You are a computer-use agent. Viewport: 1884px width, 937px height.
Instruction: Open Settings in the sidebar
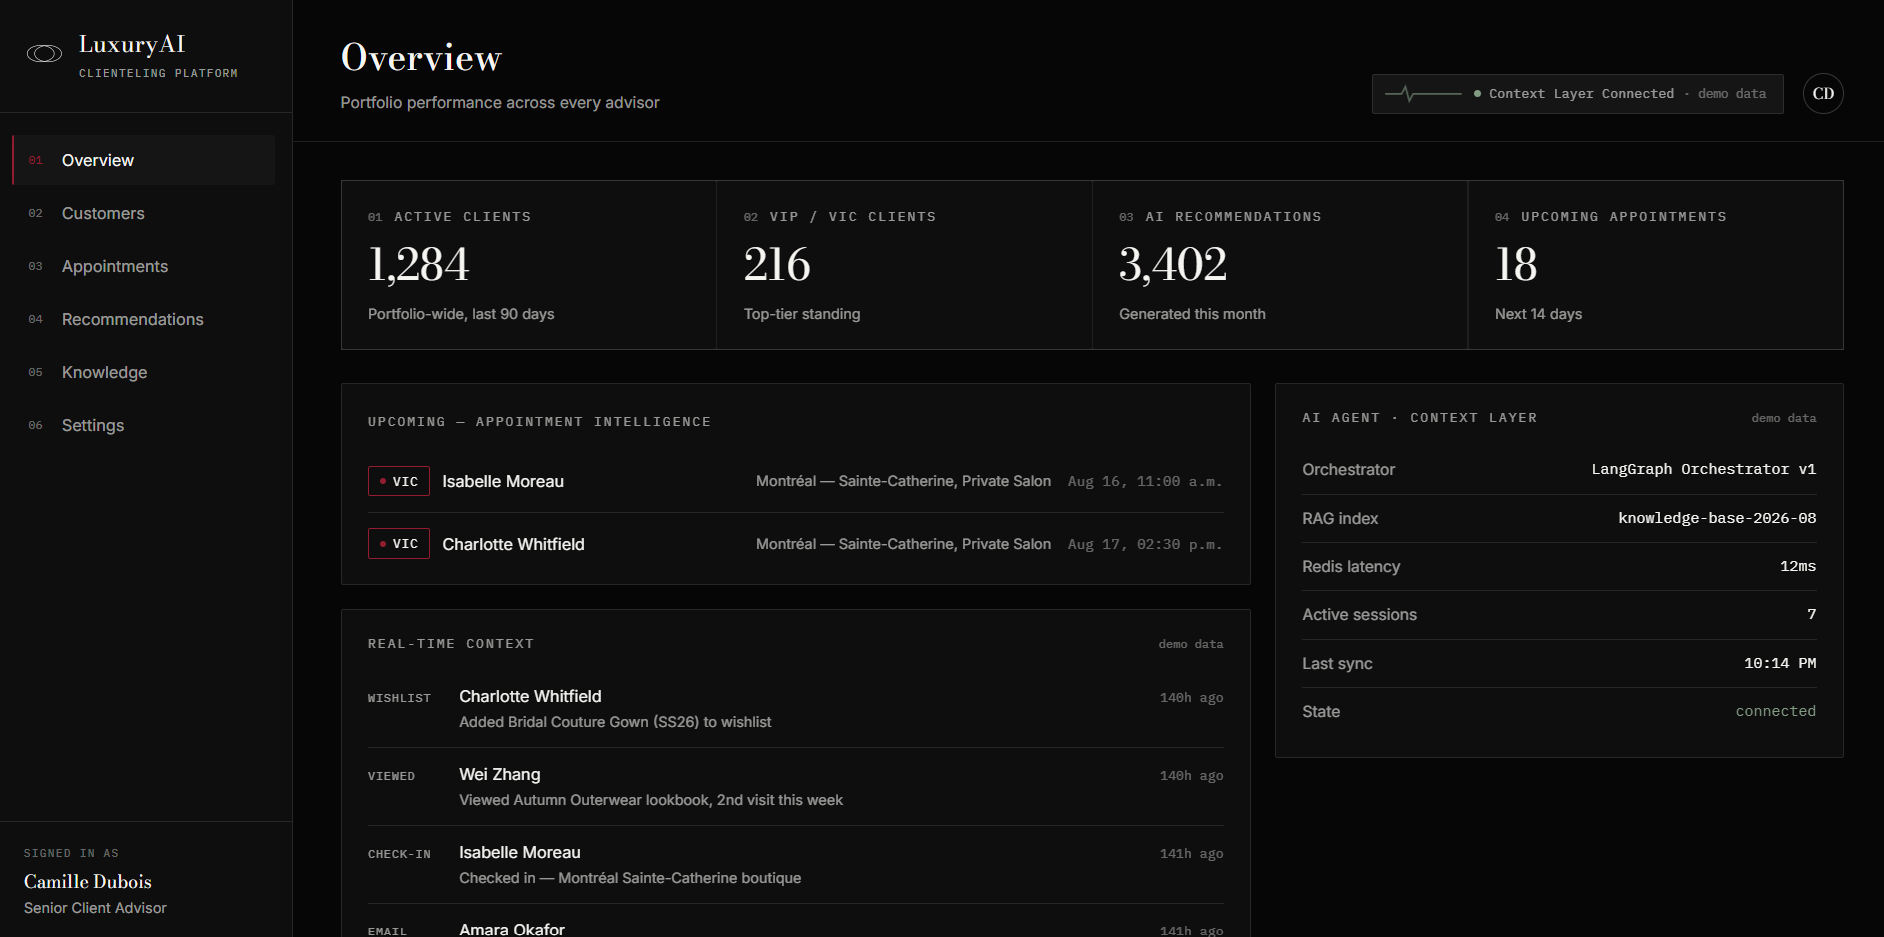(143, 425)
